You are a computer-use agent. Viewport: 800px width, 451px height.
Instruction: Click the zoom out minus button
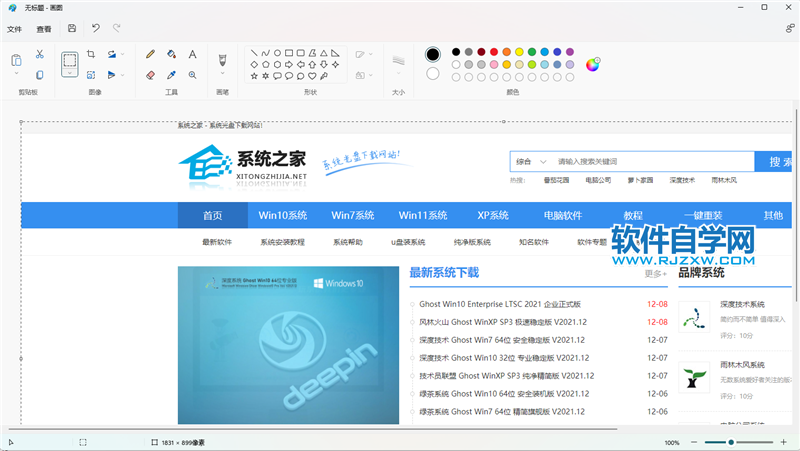tap(694, 442)
